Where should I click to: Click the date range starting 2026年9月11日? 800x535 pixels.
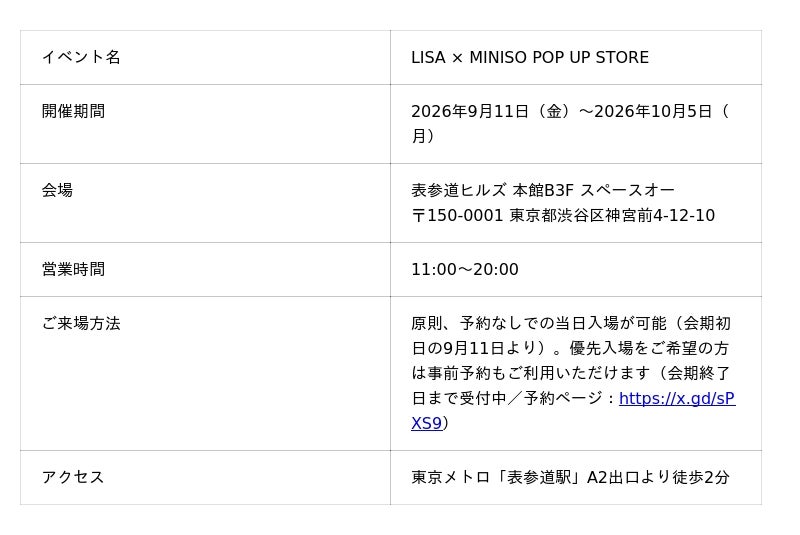(x=570, y=123)
